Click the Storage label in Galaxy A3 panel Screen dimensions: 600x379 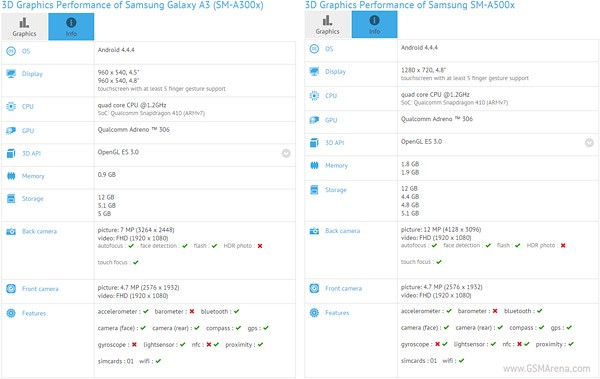(x=33, y=198)
